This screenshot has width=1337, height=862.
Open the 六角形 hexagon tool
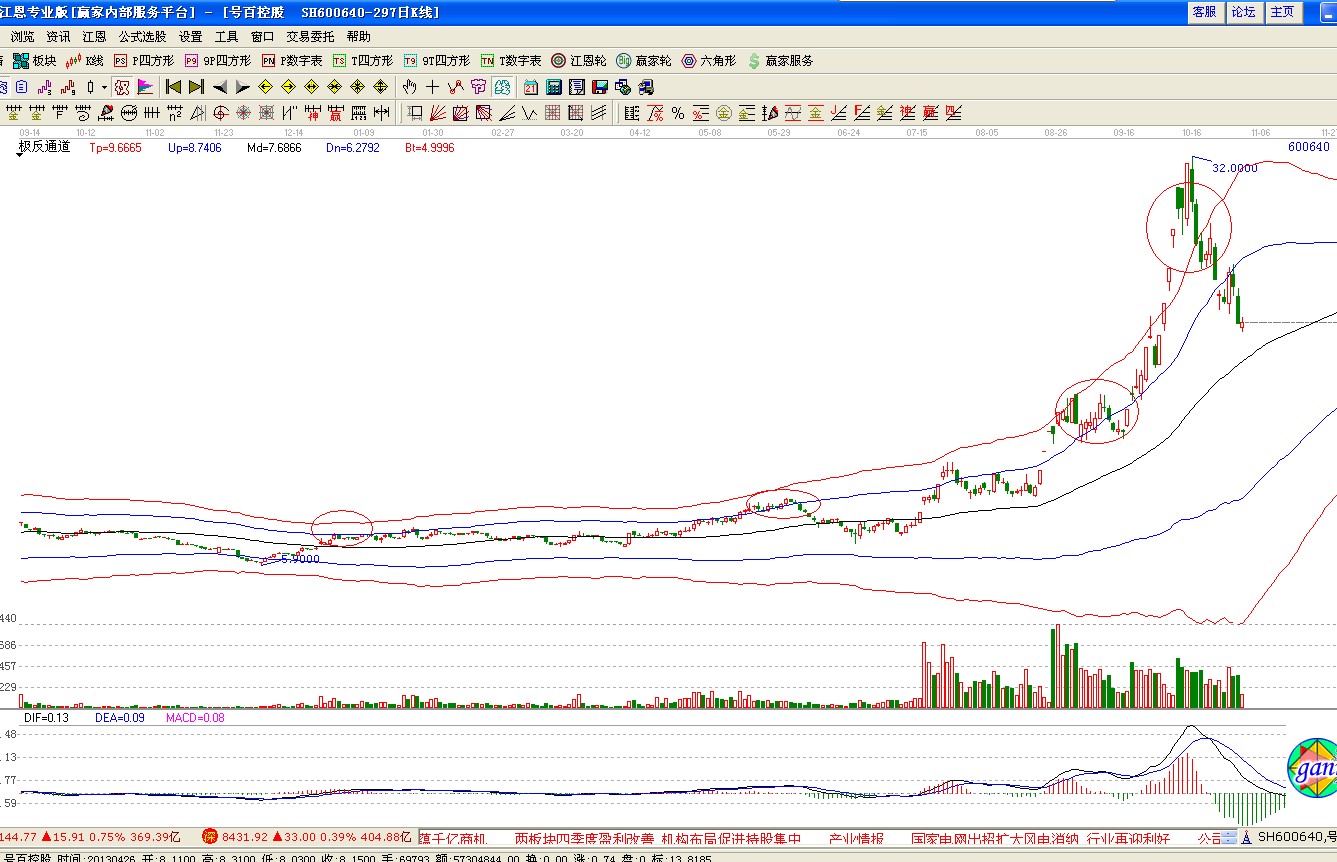708,61
